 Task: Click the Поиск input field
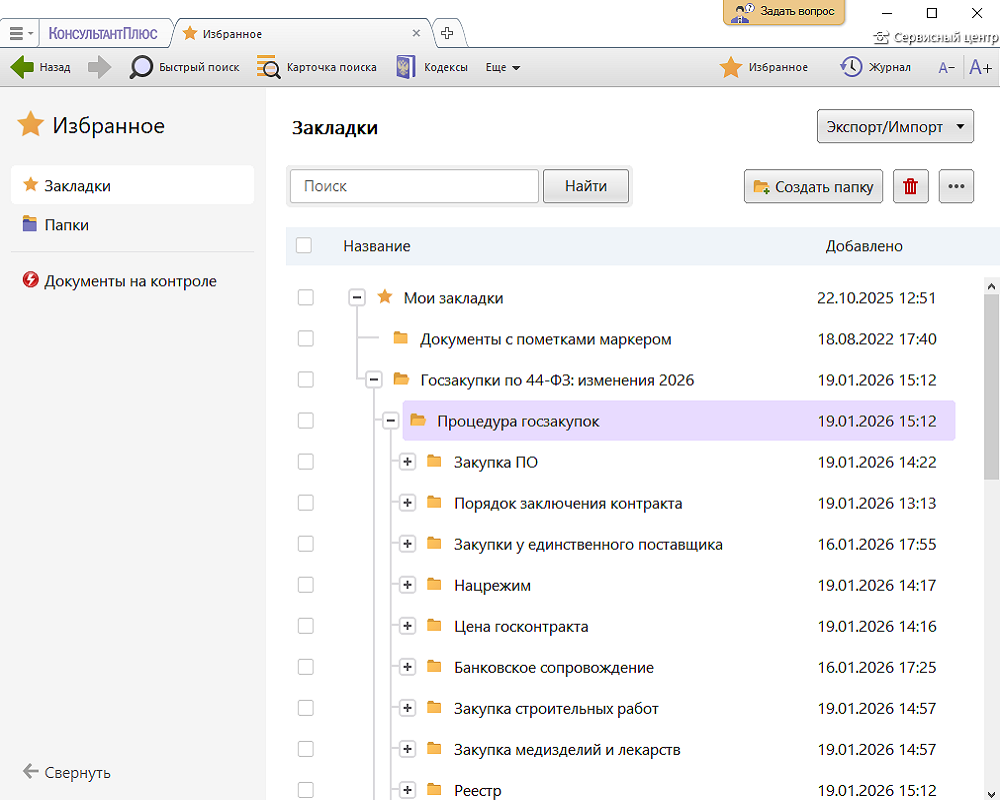pyautogui.click(x=414, y=186)
